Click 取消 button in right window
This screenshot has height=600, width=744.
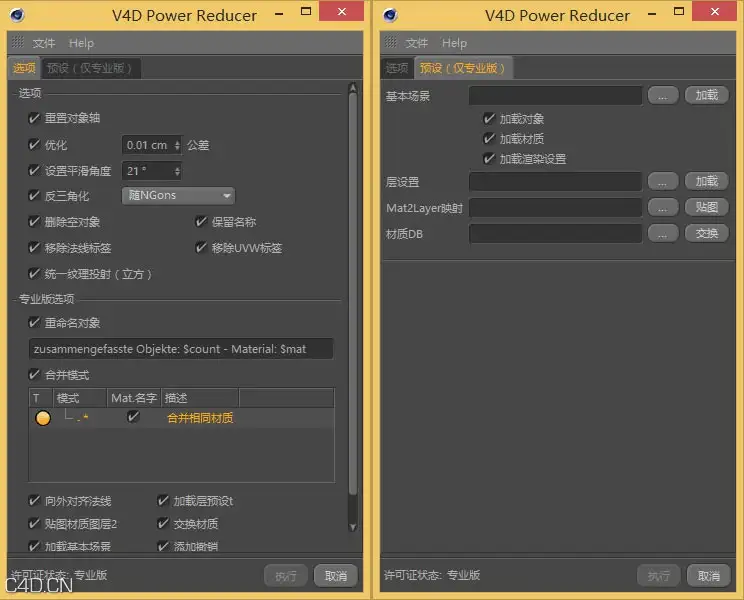click(708, 575)
